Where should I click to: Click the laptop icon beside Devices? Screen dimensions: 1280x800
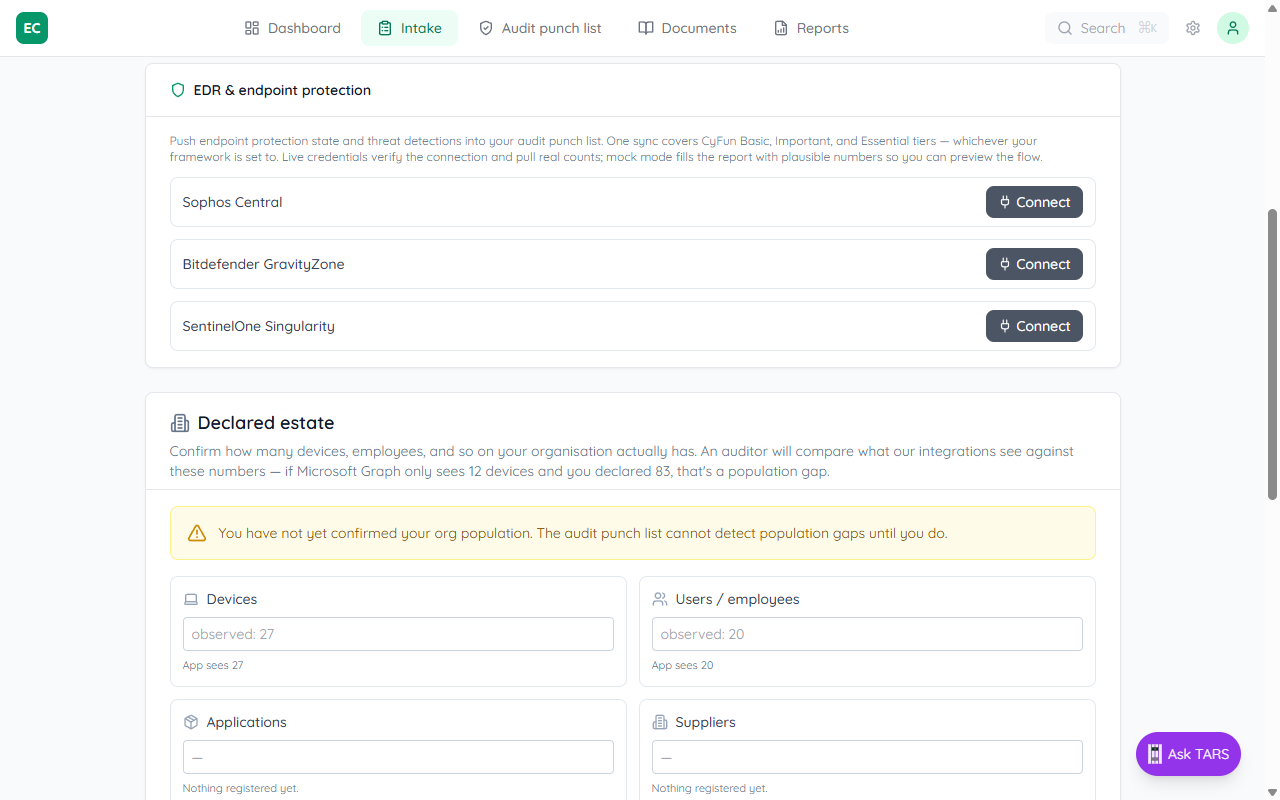pos(191,599)
